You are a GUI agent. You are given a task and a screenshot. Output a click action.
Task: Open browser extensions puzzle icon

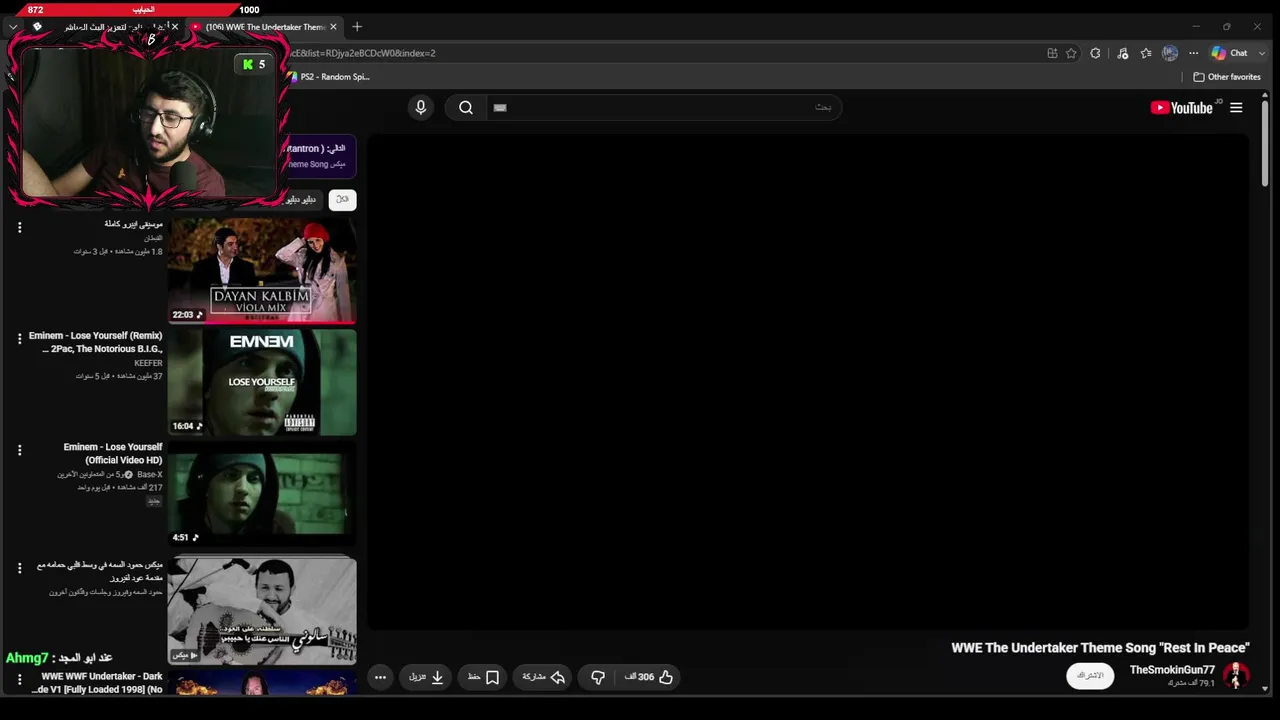1095,53
